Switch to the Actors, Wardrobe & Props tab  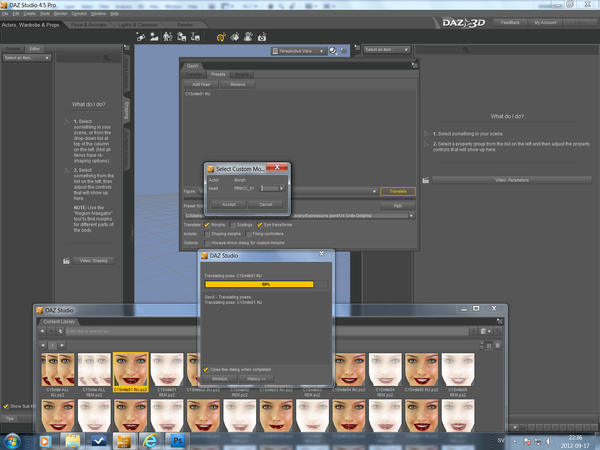click(30, 25)
